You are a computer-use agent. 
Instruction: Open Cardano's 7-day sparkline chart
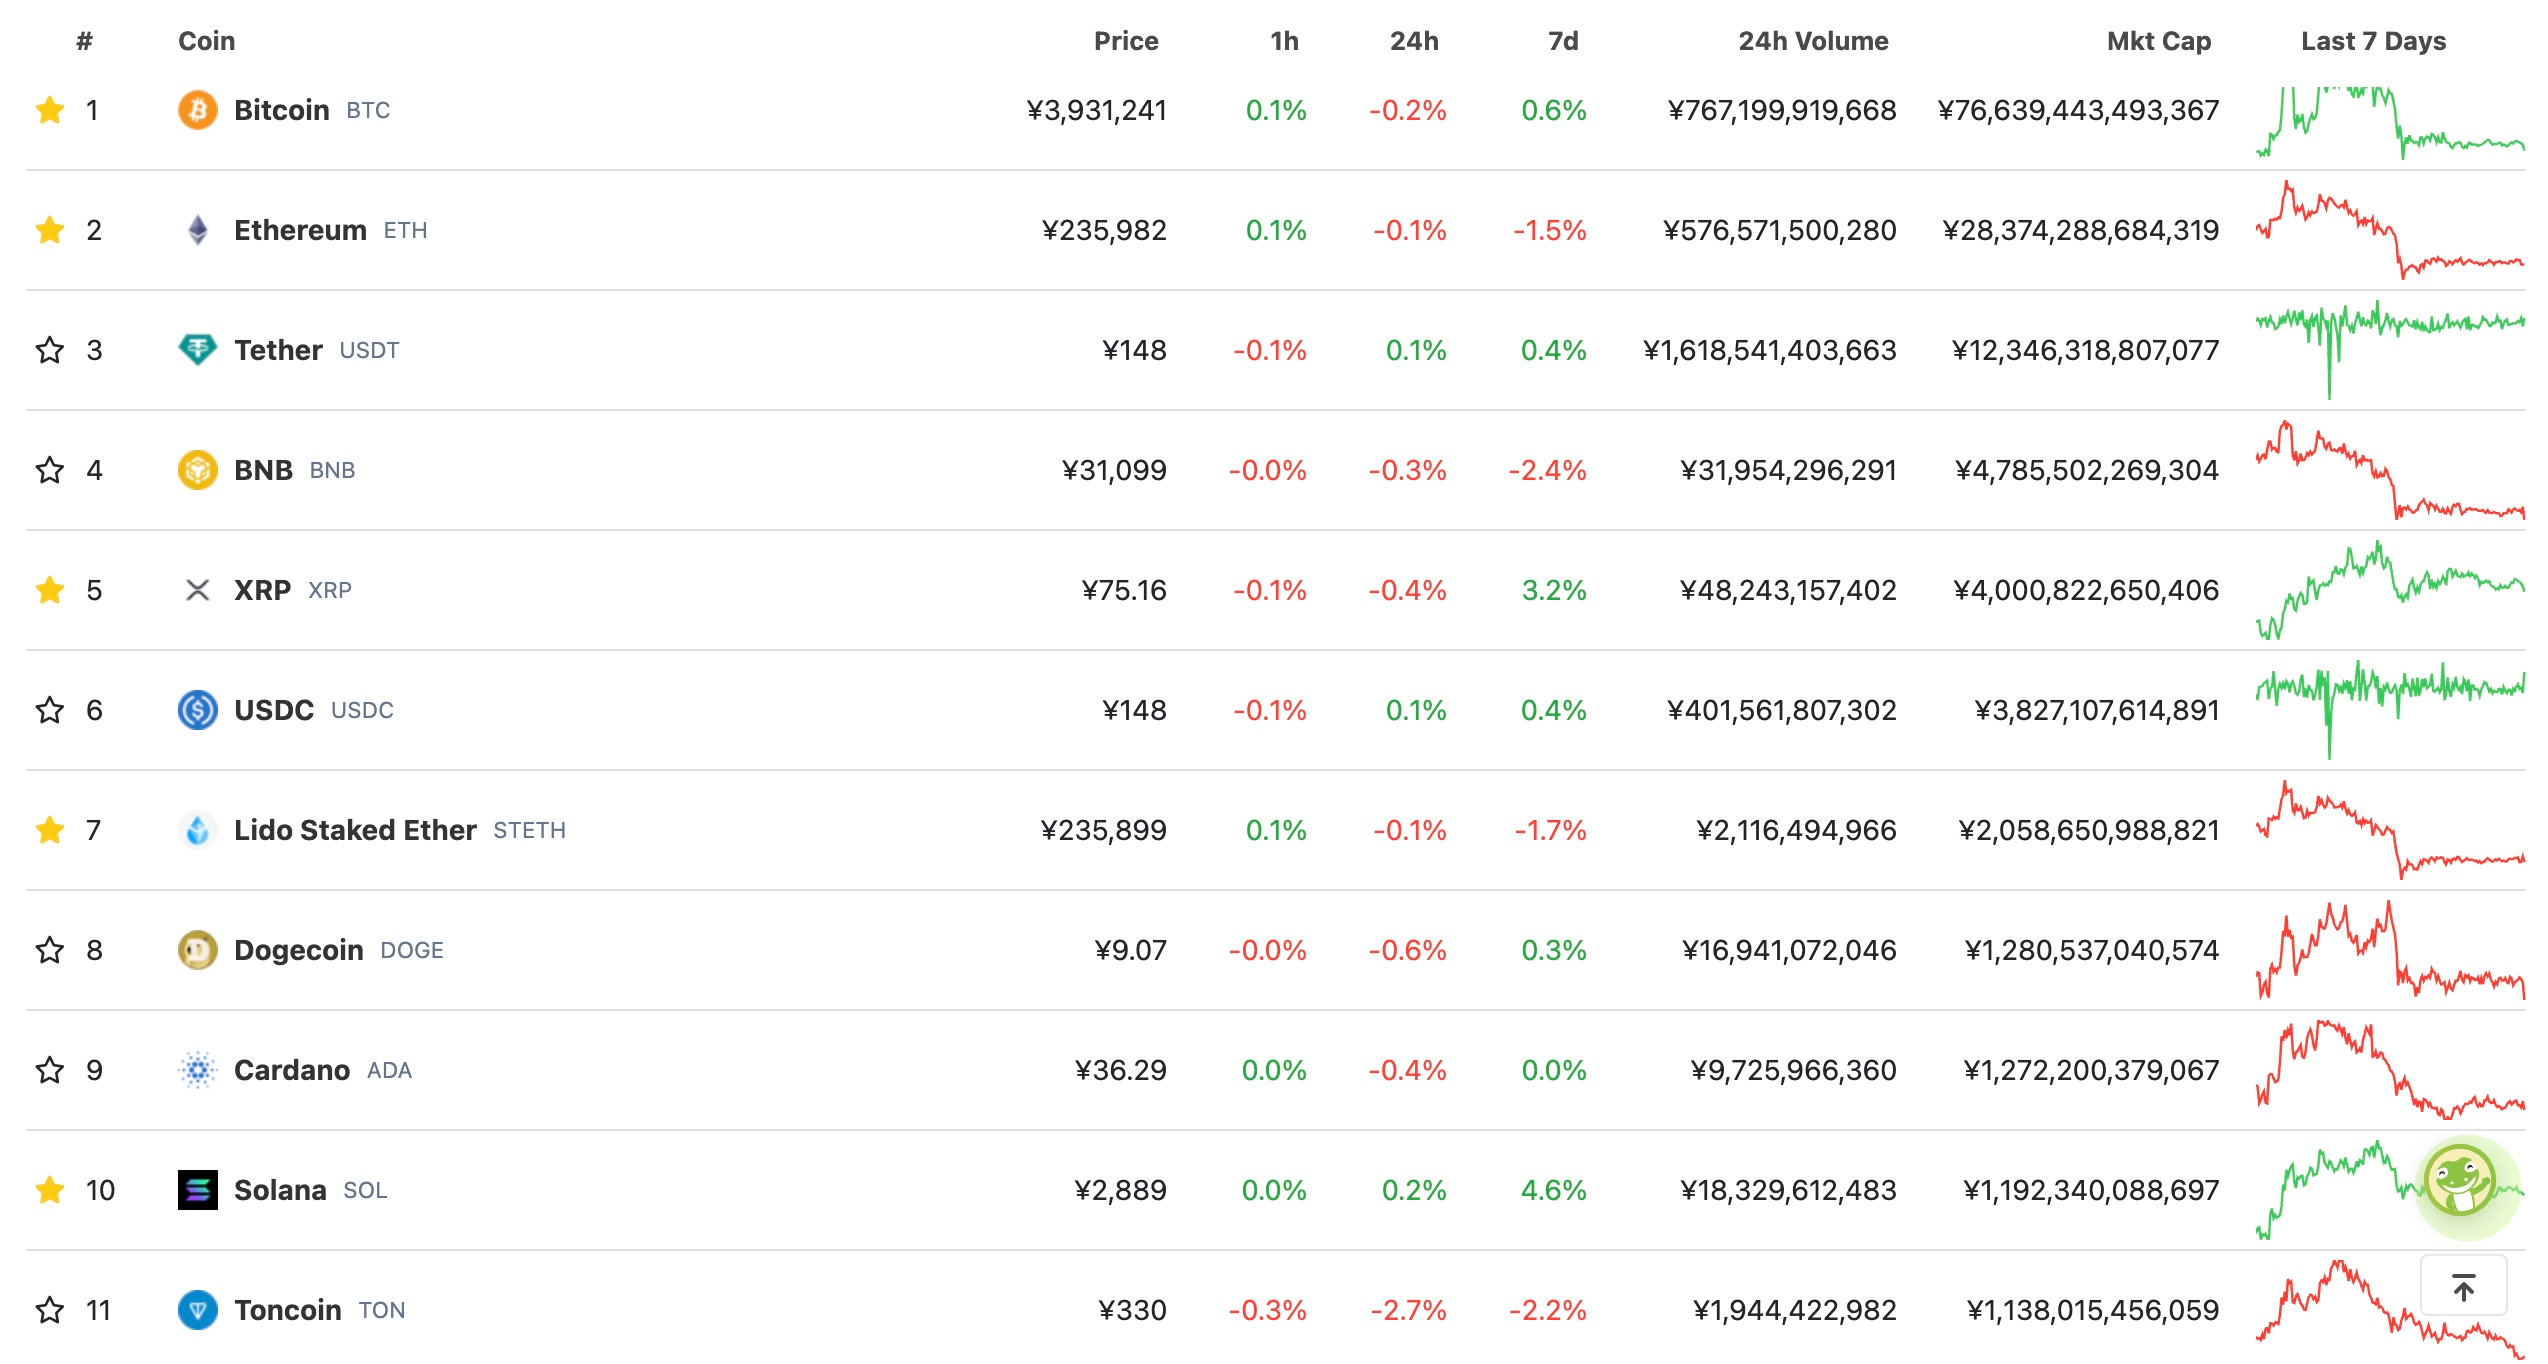pos(2390,1070)
